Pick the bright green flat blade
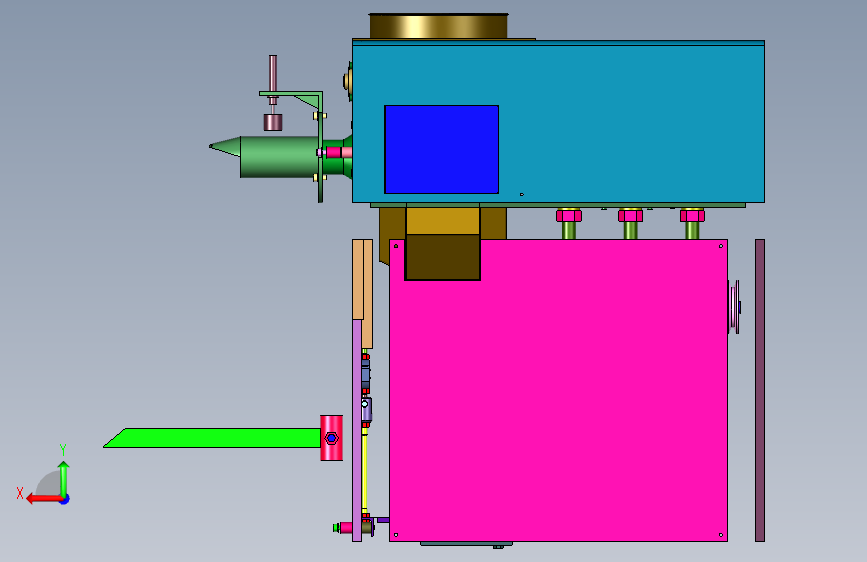The height and width of the screenshot is (562, 867). (x=212, y=438)
